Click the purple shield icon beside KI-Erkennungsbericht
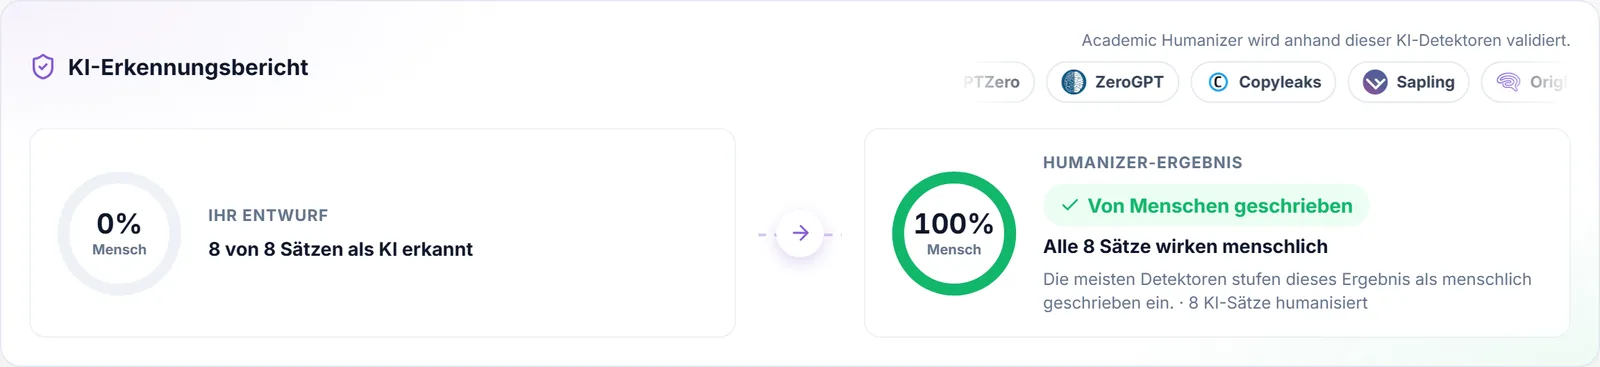 pos(43,67)
